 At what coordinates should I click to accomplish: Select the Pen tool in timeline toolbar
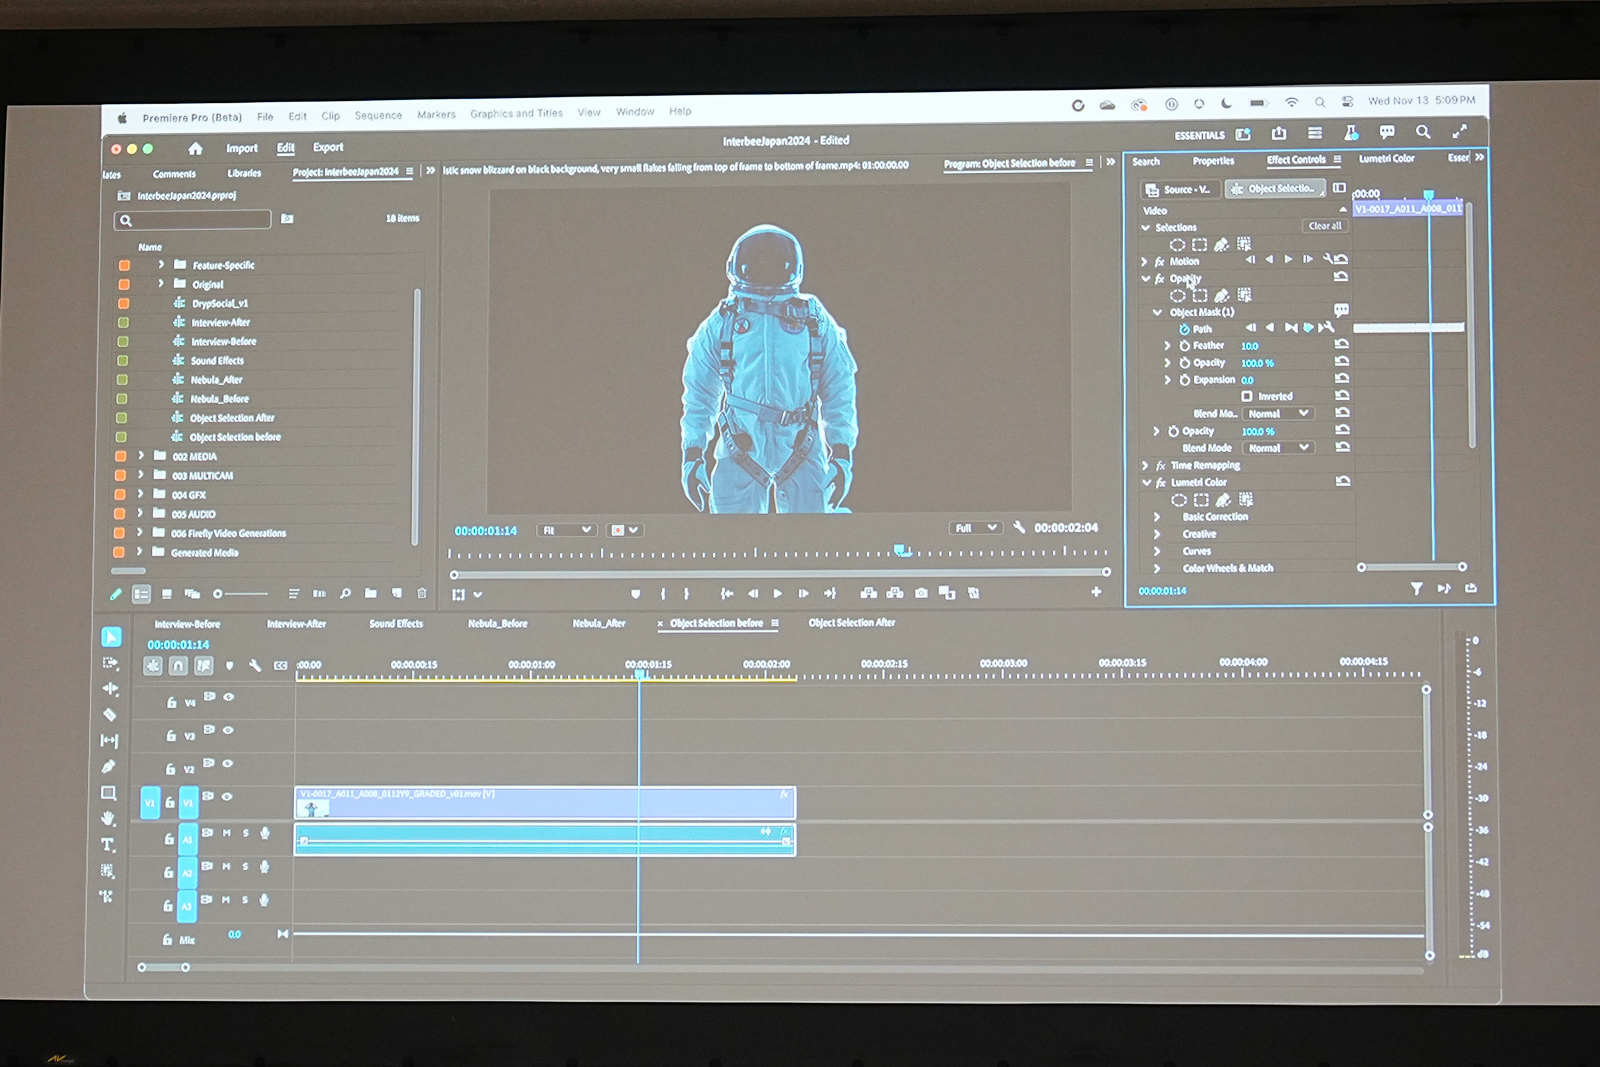coord(108,767)
